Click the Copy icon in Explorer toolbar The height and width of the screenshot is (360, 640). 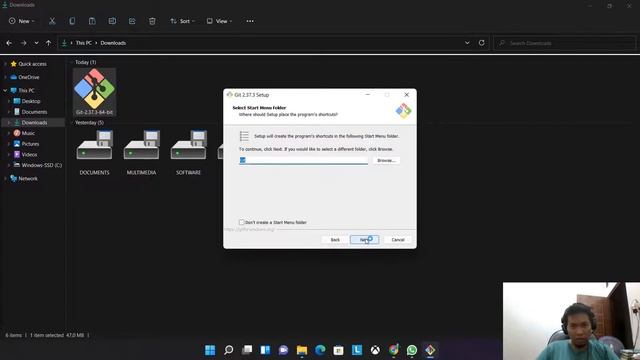coord(72,21)
